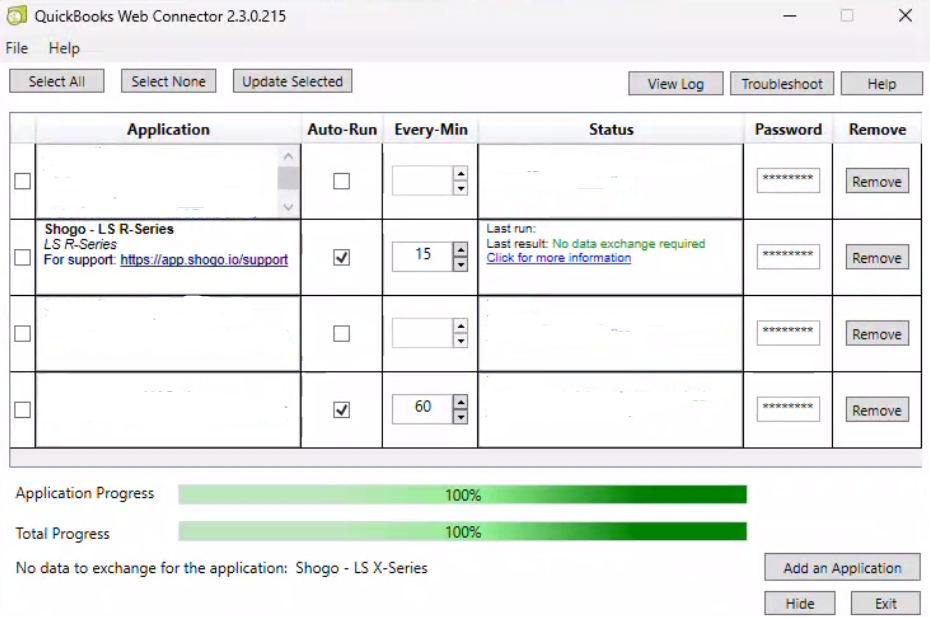930x617 pixels.
Task: Click the password field in the third row
Action: (788, 333)
